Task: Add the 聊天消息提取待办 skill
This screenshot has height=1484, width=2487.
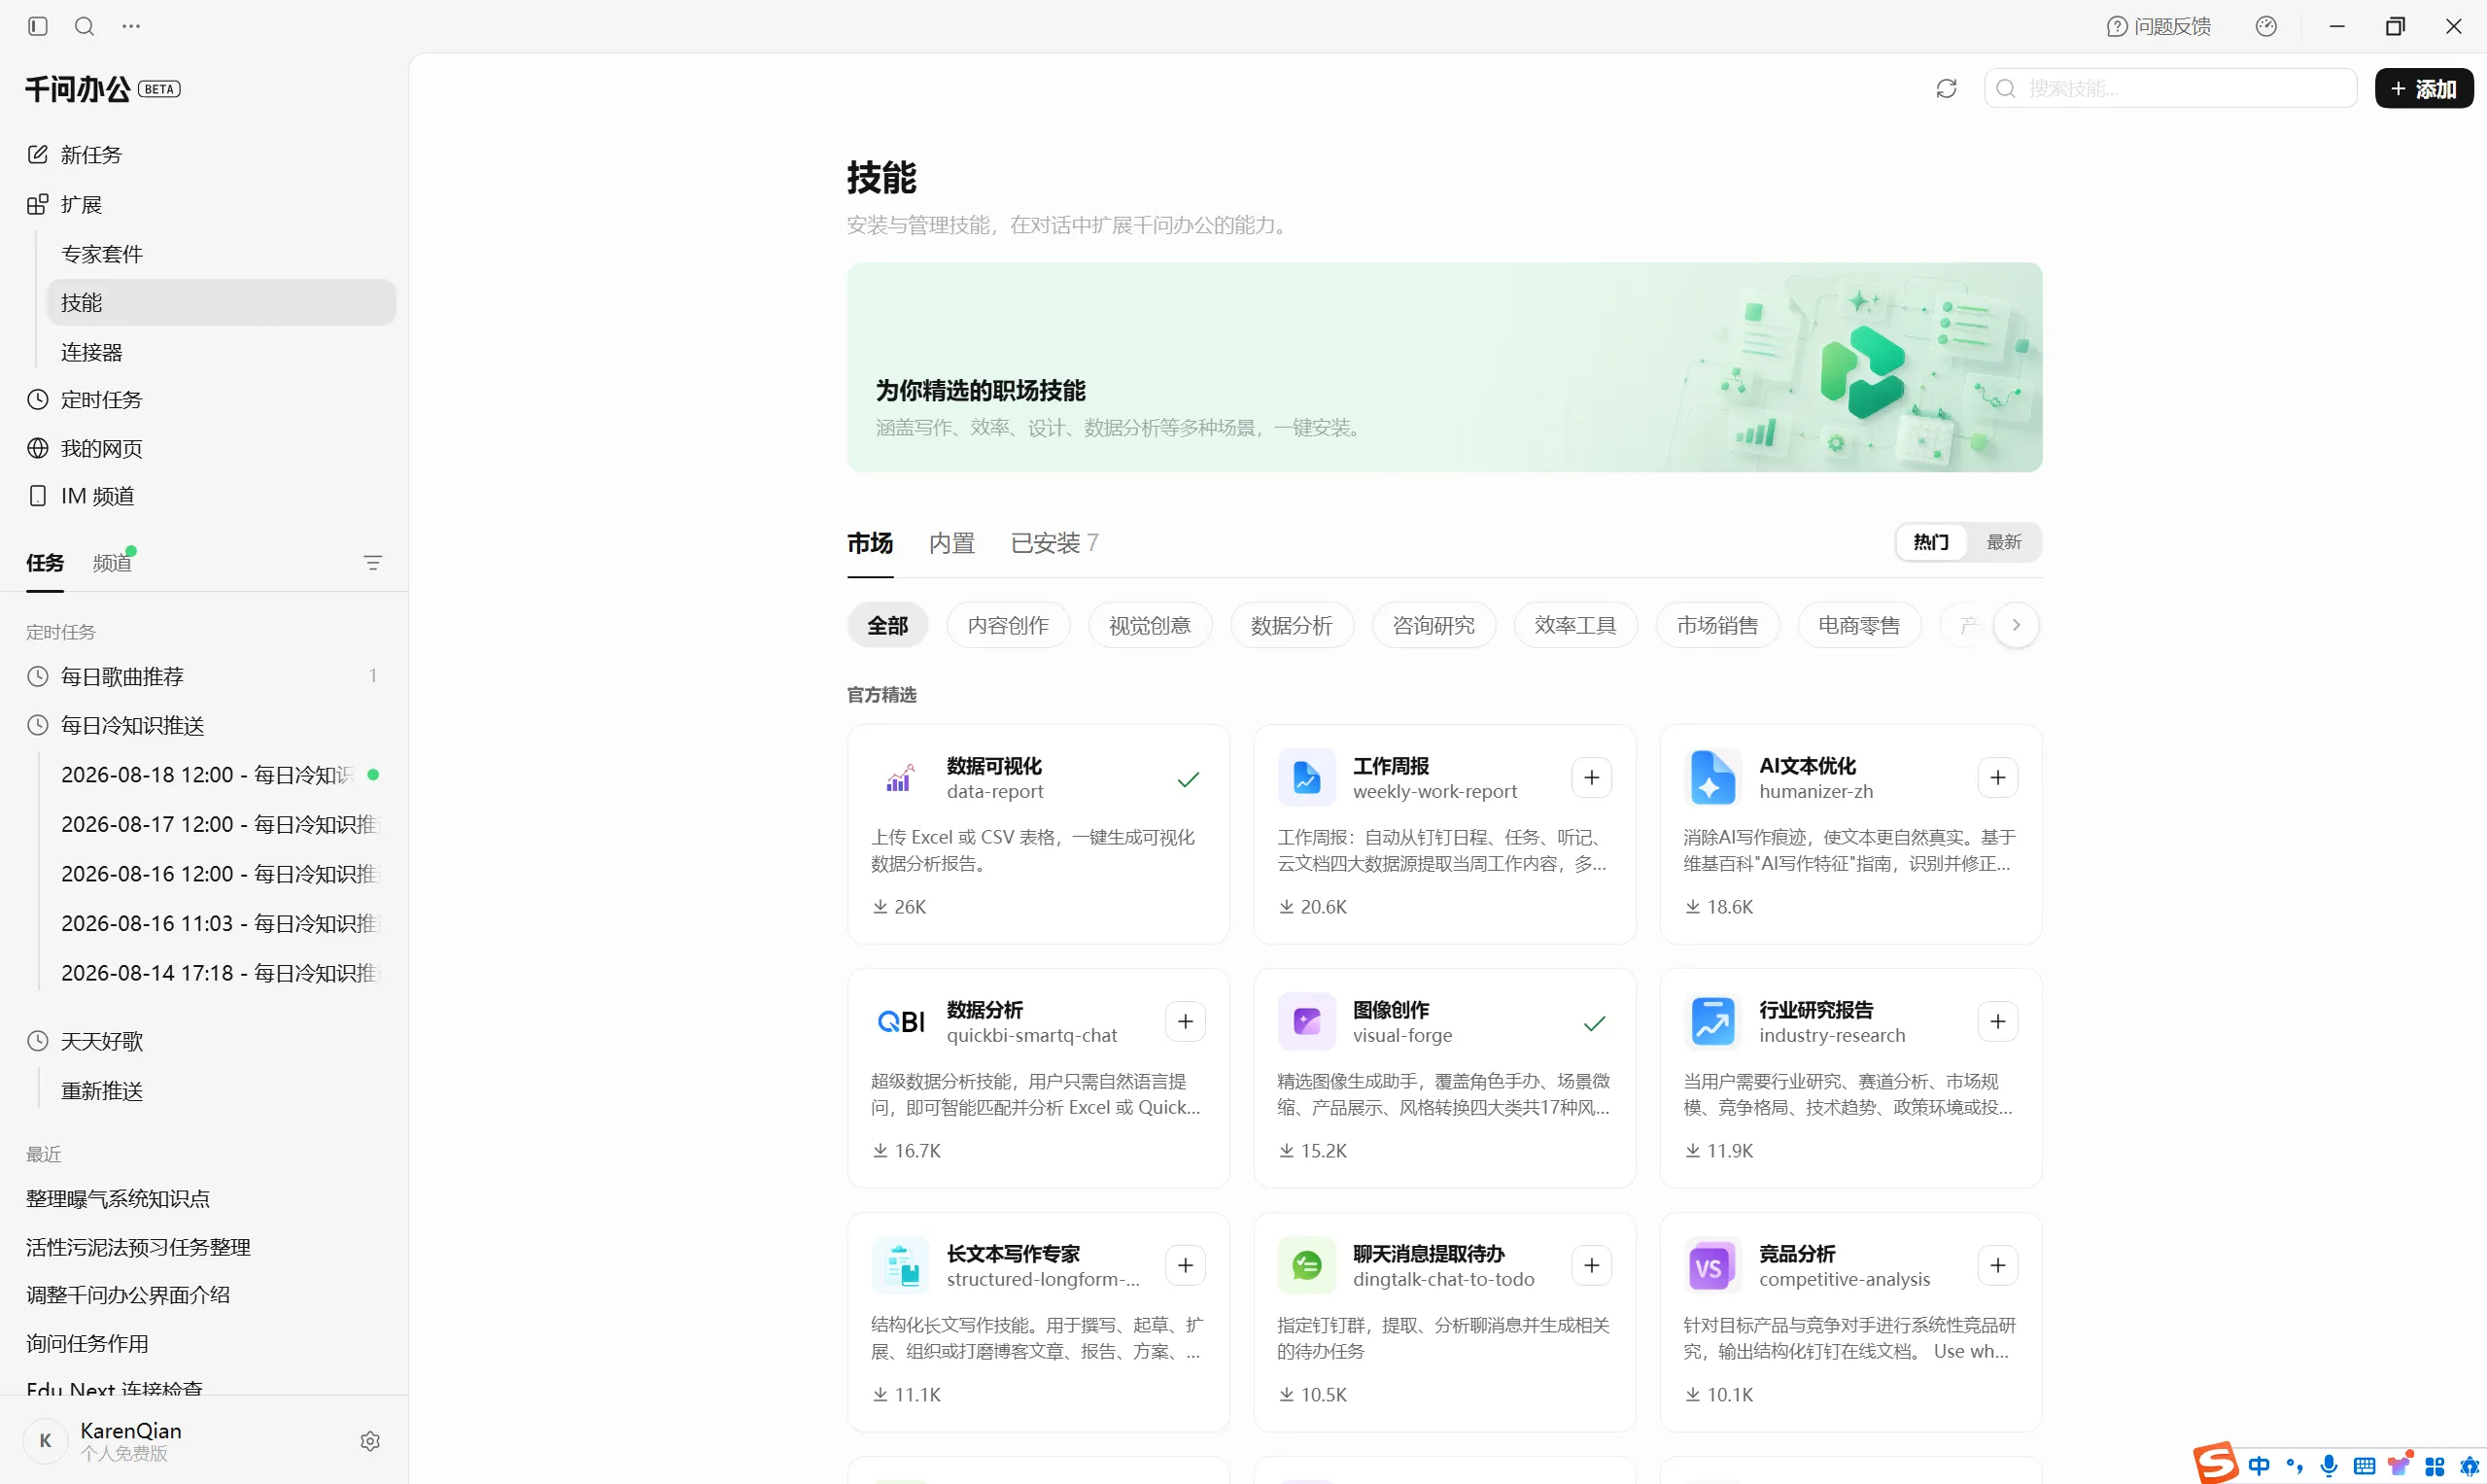Action: (x=1591, y=1266)
